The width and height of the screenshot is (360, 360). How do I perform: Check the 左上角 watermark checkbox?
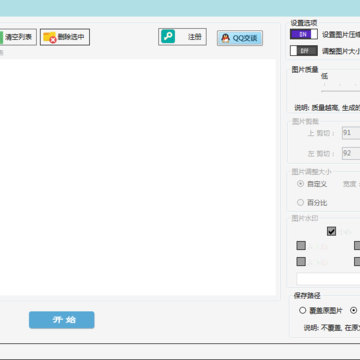(301, 246)
